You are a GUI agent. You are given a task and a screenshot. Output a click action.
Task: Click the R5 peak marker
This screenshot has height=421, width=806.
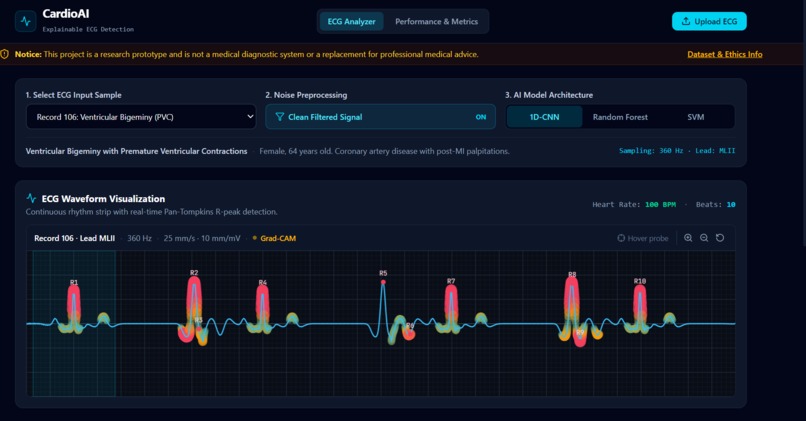[383, 273]
